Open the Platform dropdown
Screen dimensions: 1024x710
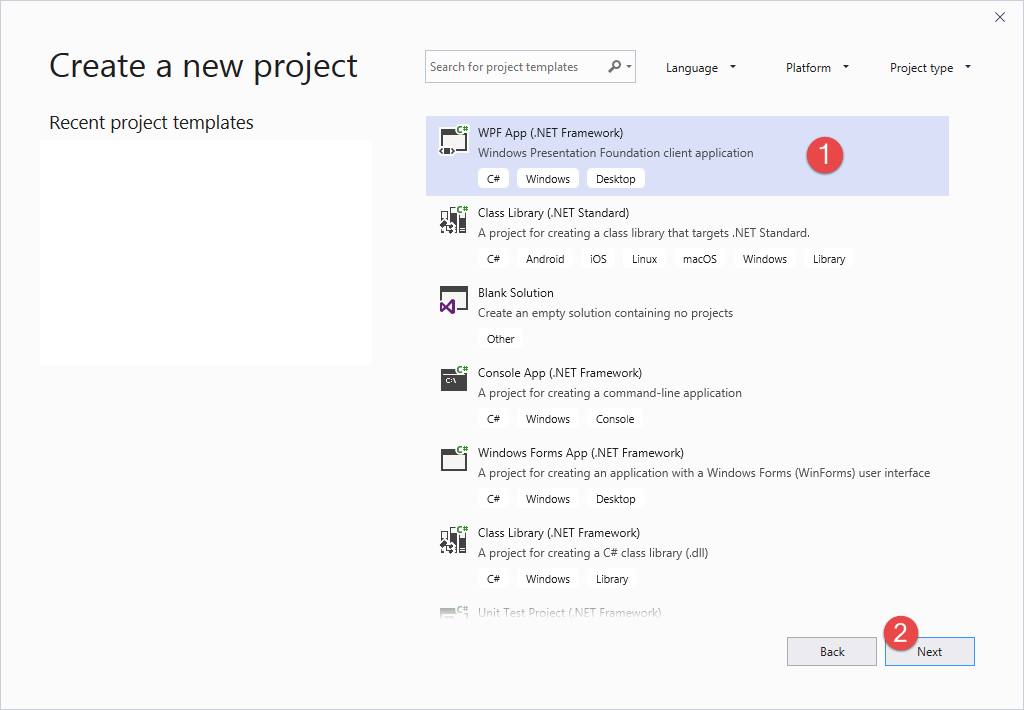(x=817, y=67)
